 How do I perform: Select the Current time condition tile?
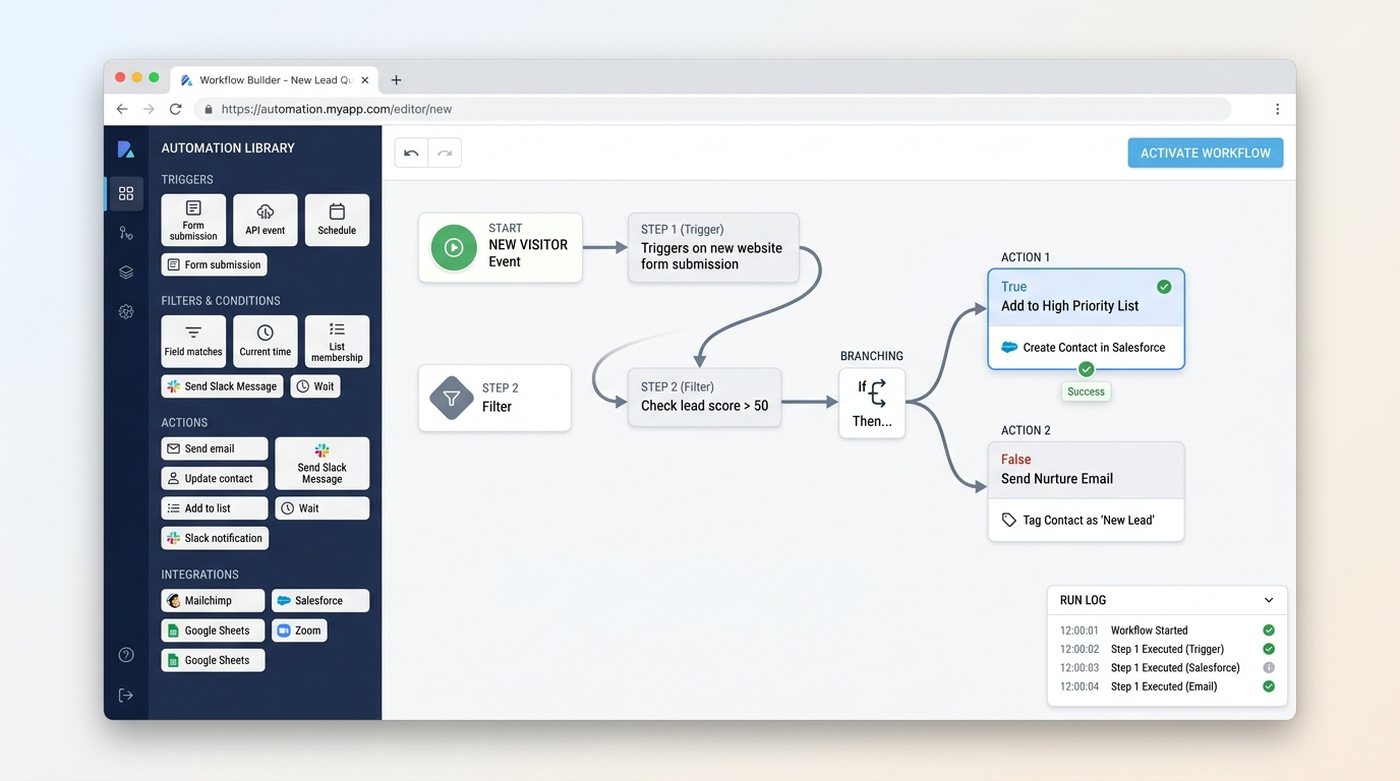(265, 342)
